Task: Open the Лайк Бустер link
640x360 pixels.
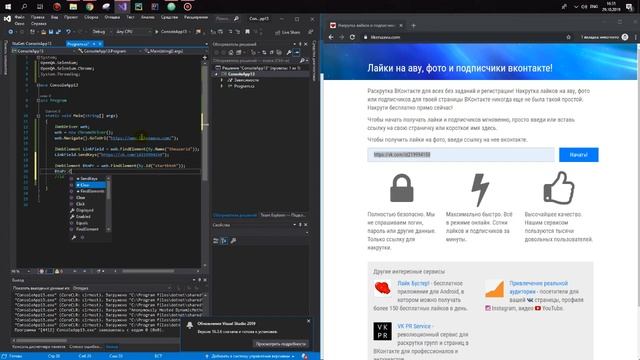Action: 413,283
